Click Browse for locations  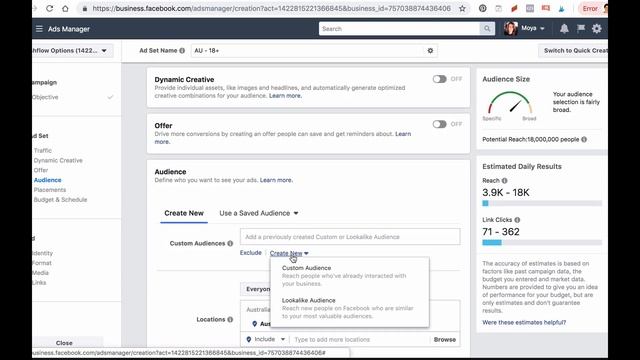tap(444, 340)
